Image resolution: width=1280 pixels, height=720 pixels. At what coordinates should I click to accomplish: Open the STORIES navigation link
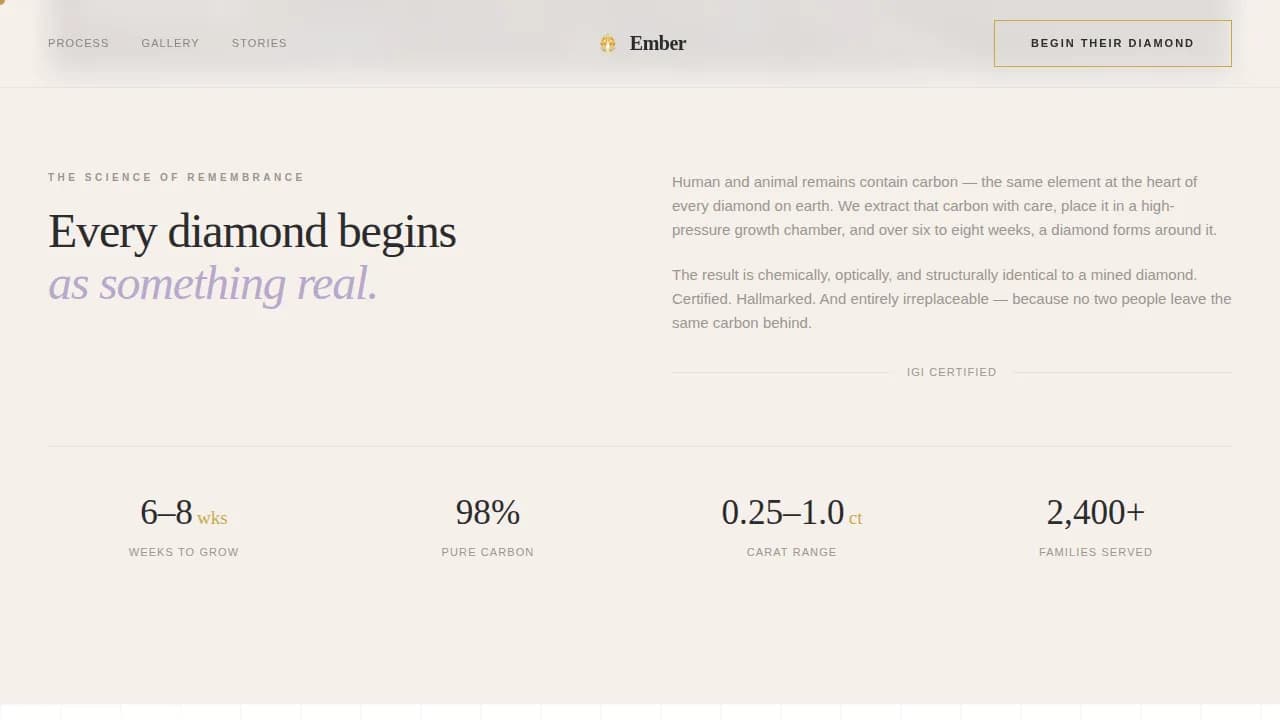[x=259, y=43]
